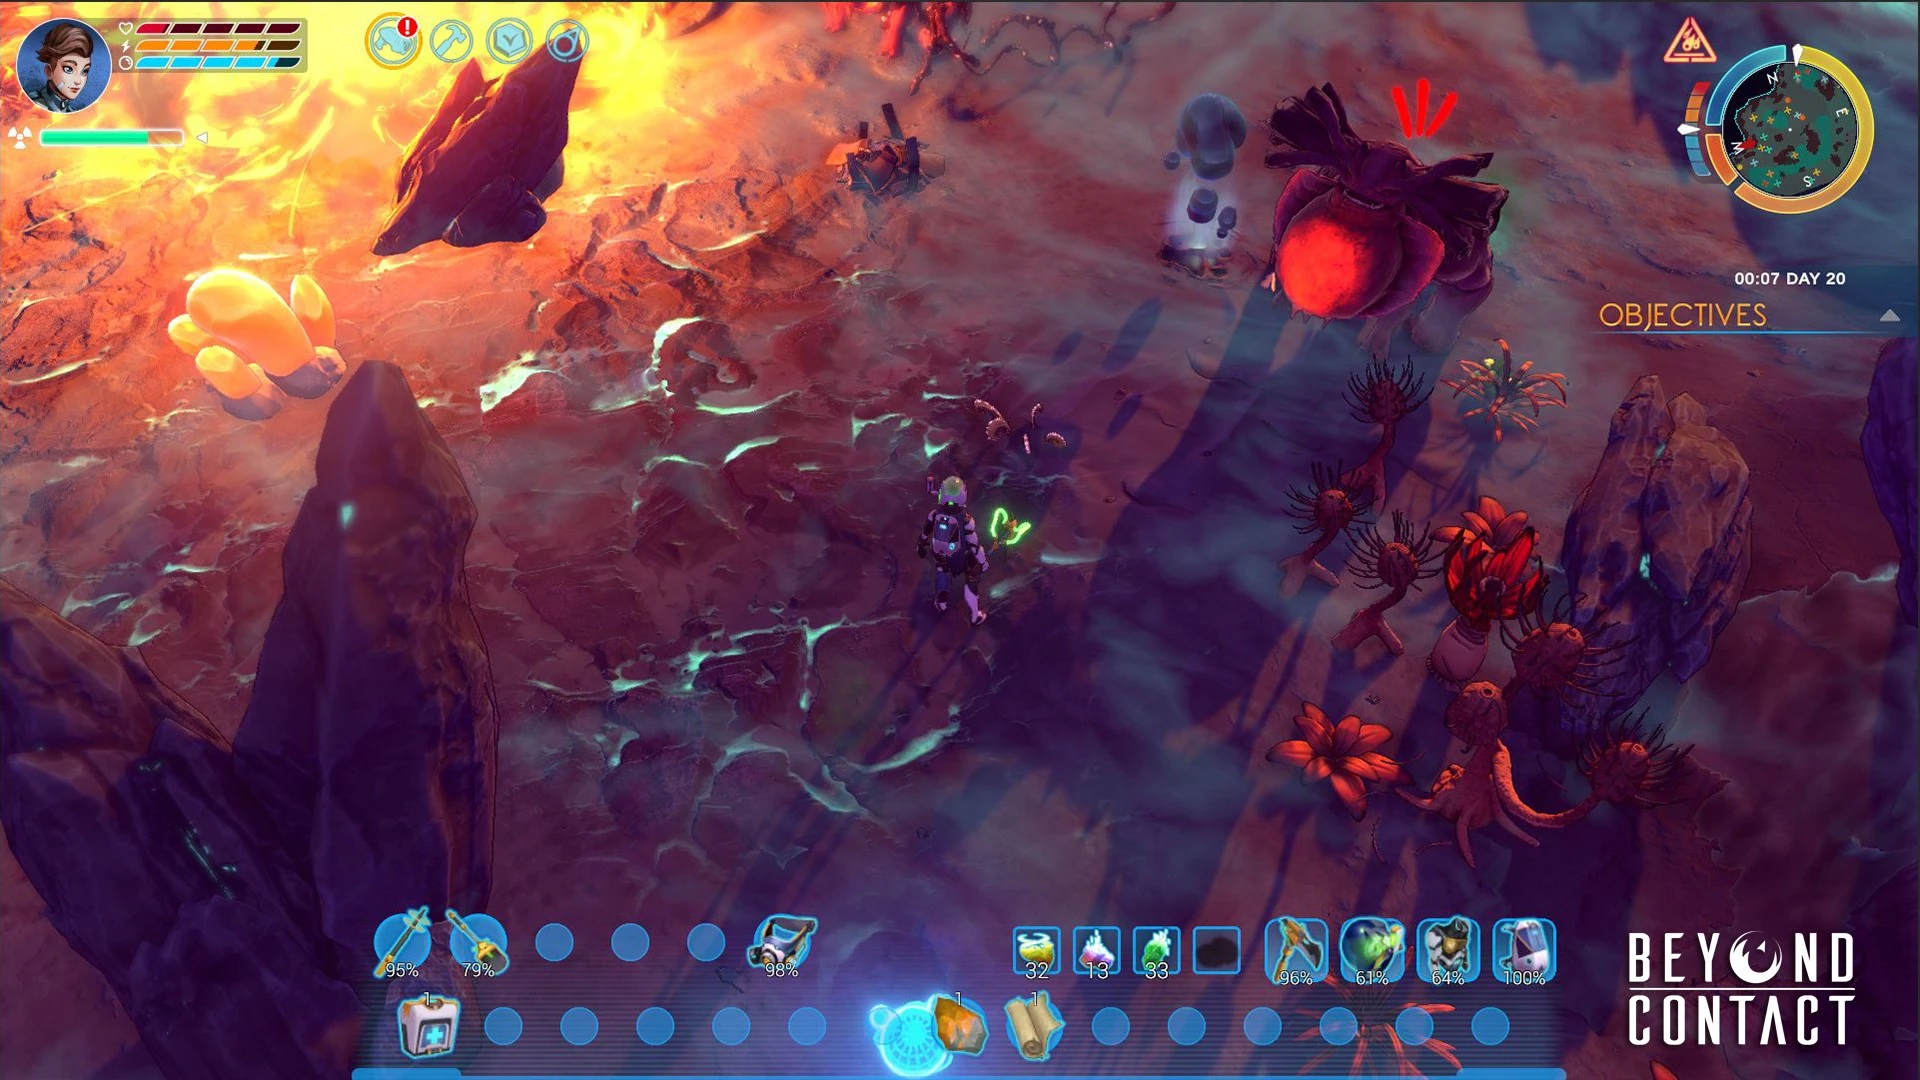Select the tool with 79% durability
Image resolution: width=1920 pixels, height=1080 pixels.
pos(478,943)
